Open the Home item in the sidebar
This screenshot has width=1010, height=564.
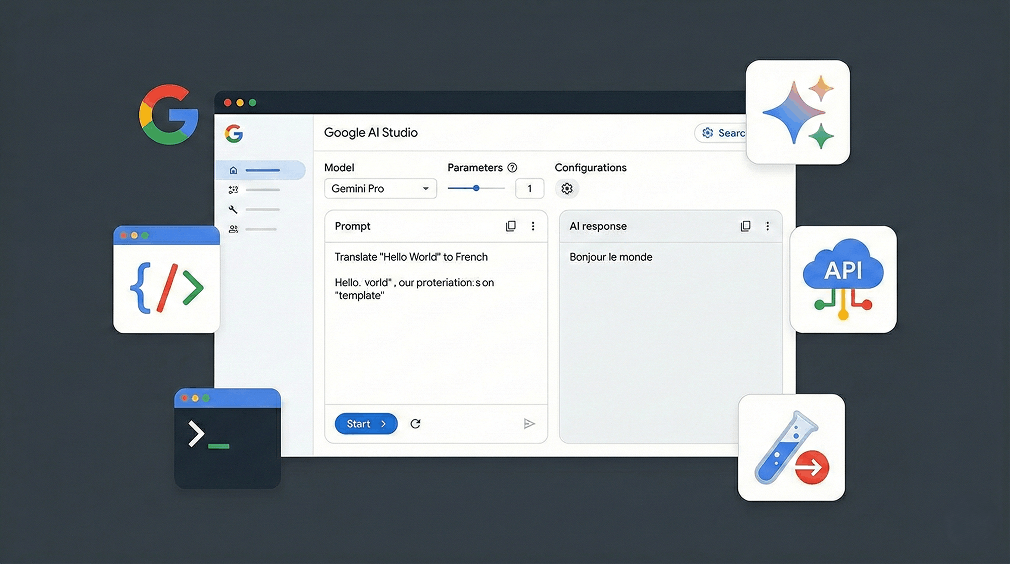click(260, 170)
